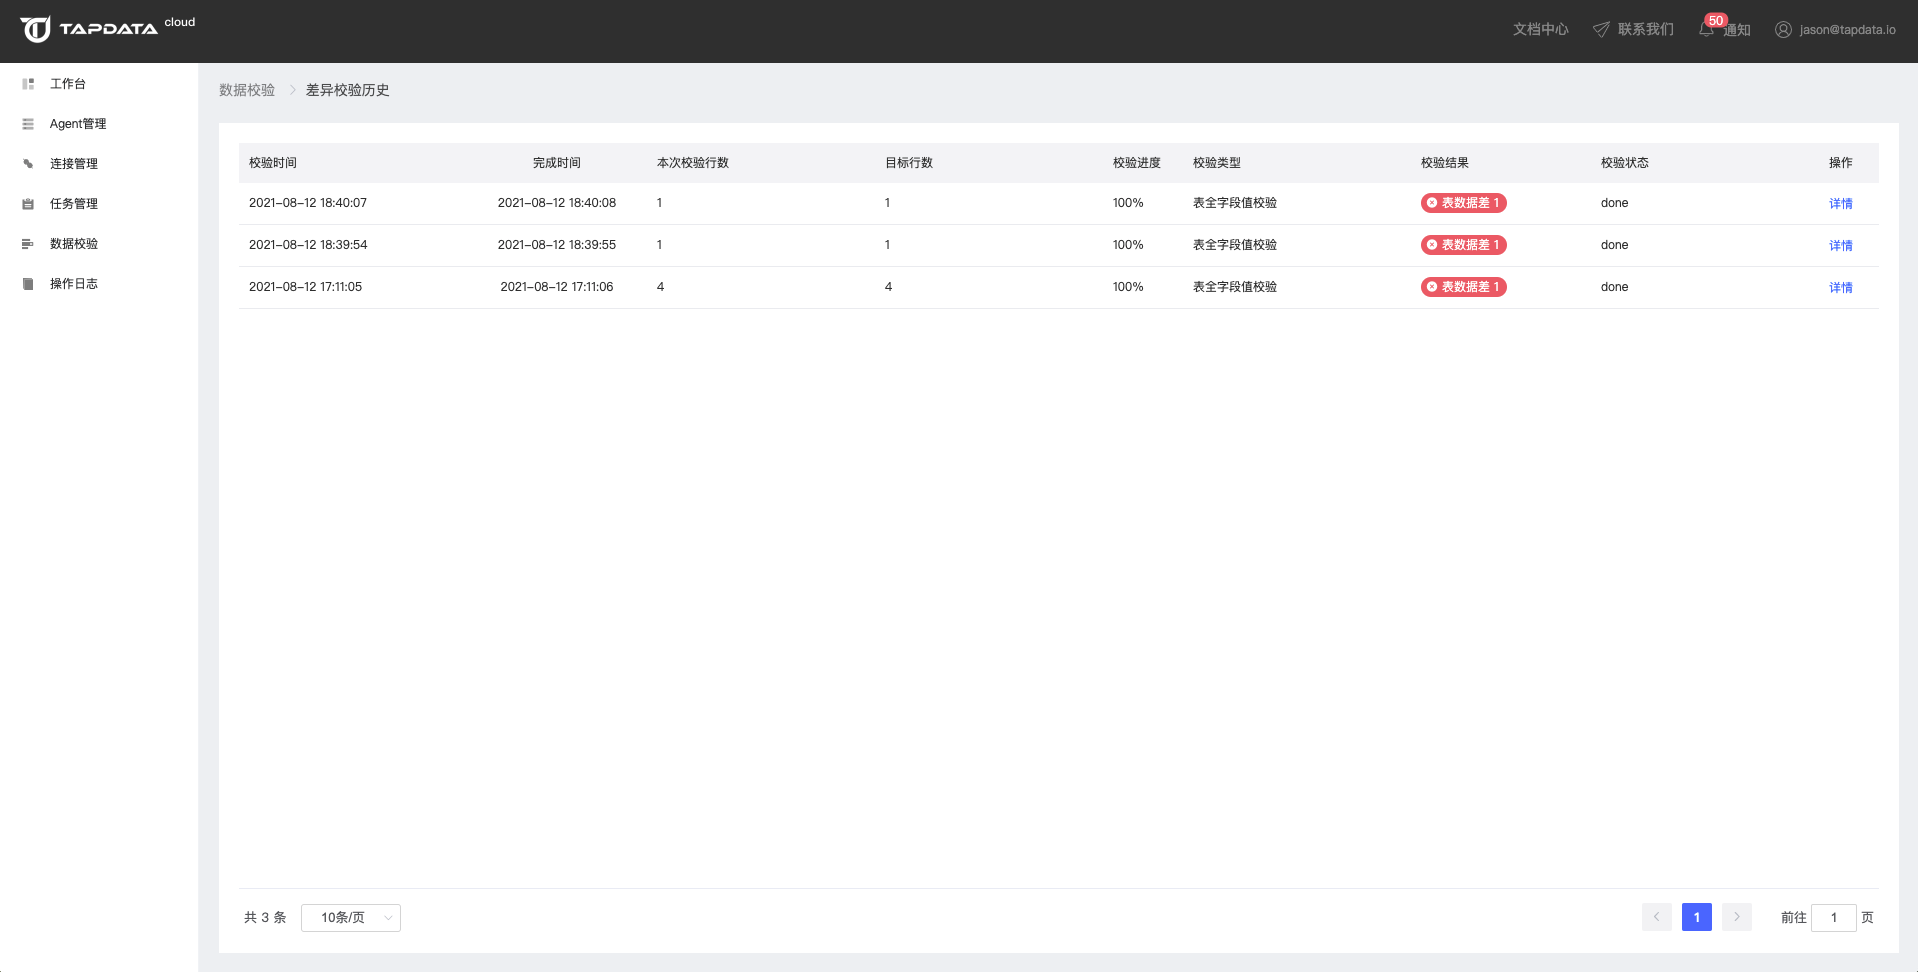1918x972 pixels.
Task: Click the paper plane contact icon
Action: pos(1601,30)
